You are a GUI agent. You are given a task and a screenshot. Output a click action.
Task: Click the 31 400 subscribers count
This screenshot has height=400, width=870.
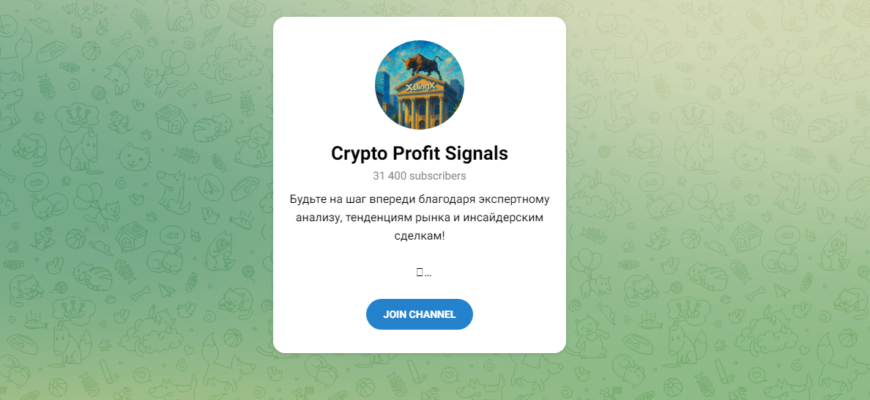[419, 176]
